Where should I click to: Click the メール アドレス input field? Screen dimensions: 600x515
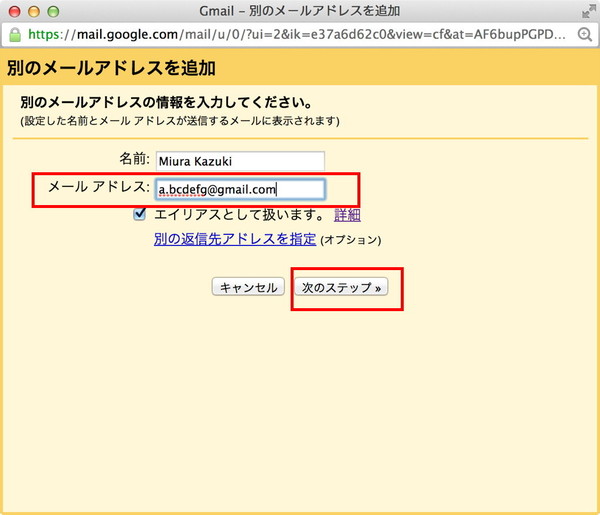click(239, 189)
